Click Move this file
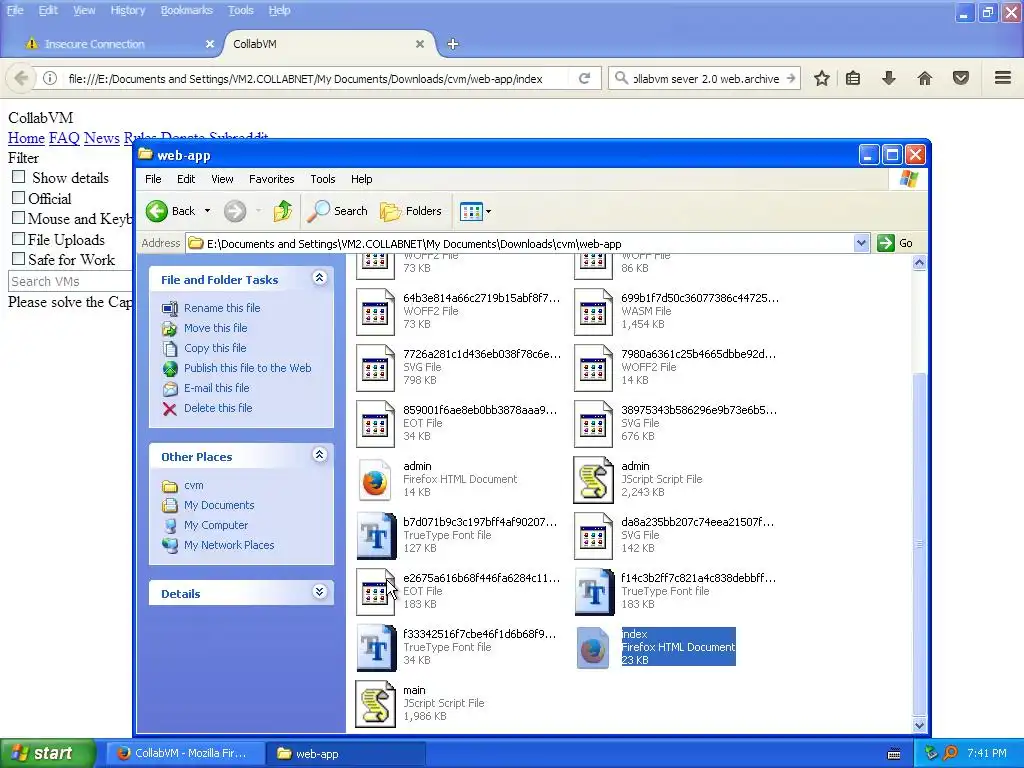1024x768 pixels. coord(216,328)
